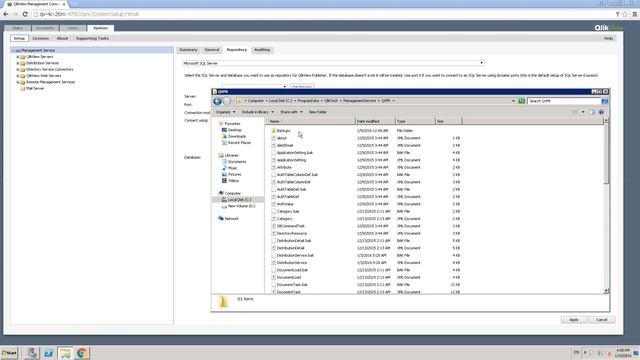Select Local Disk (C:) in navigation pane
The image size is (640, 360).
237,200
